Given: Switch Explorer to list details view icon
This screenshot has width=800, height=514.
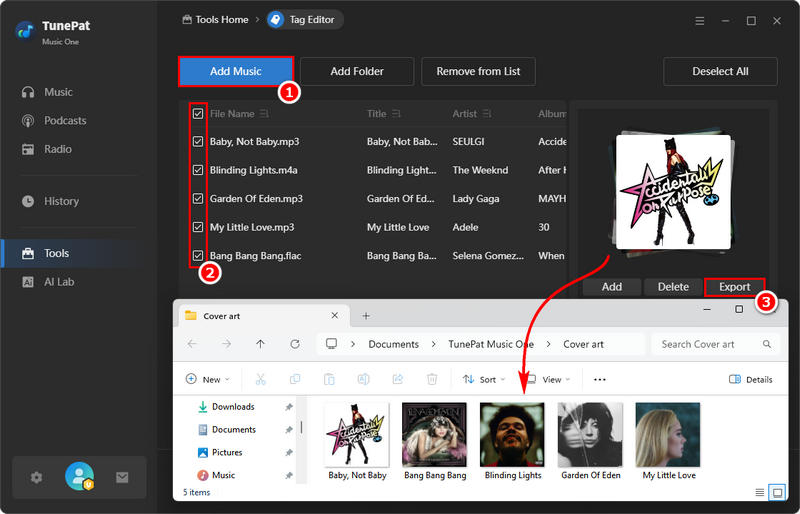Looking at the screenshot, I should 760,493.
